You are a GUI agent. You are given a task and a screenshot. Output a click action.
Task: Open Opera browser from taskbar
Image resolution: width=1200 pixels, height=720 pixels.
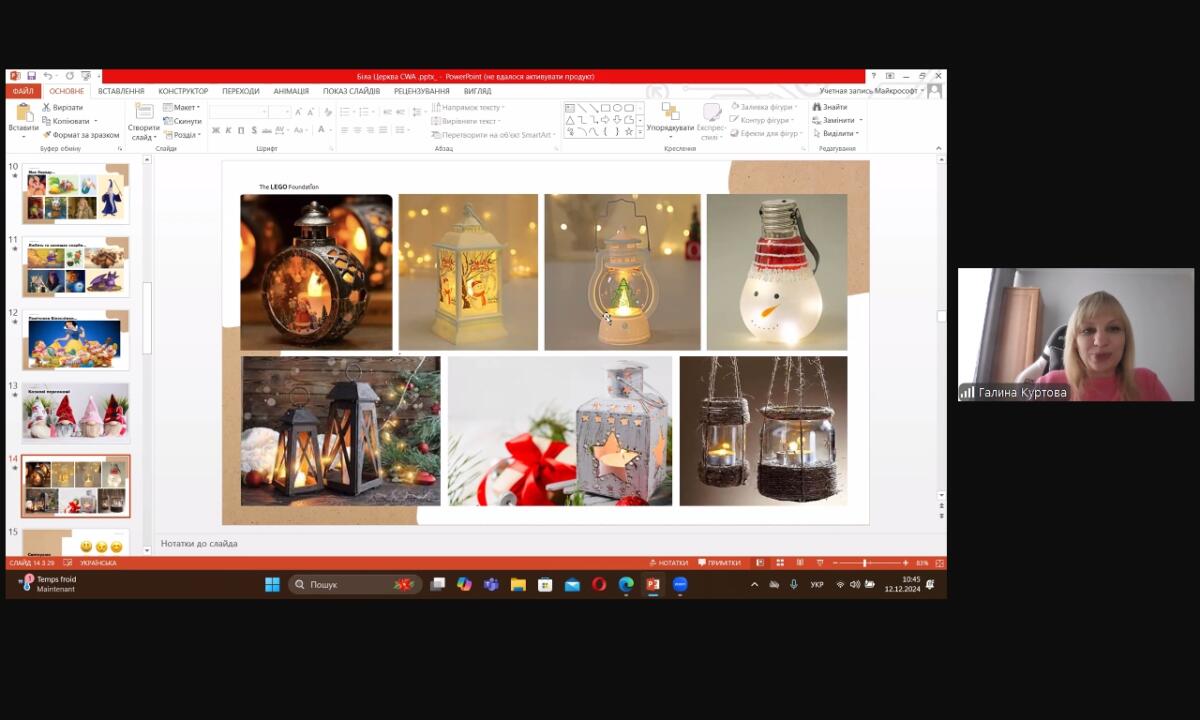click(x=599, y=584)
